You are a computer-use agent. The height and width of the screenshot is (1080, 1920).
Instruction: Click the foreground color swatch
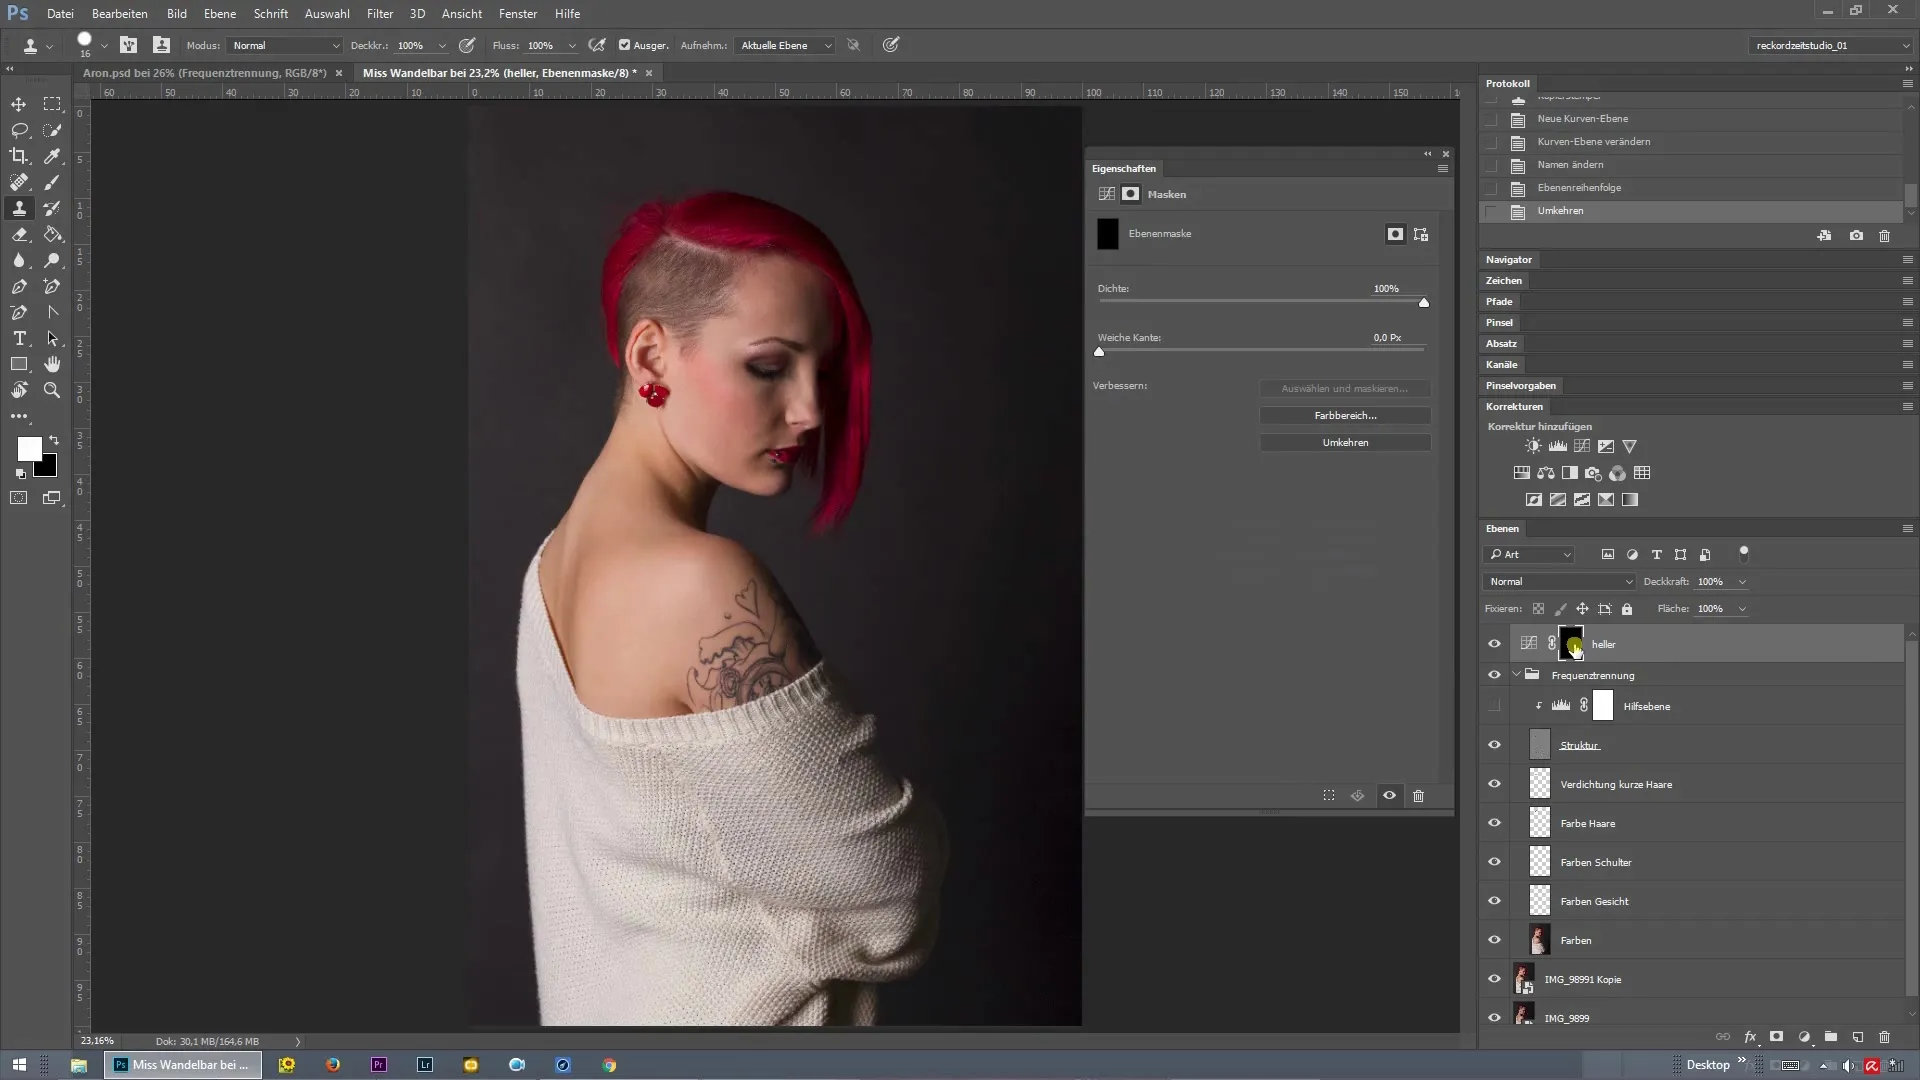pos(29,449)
